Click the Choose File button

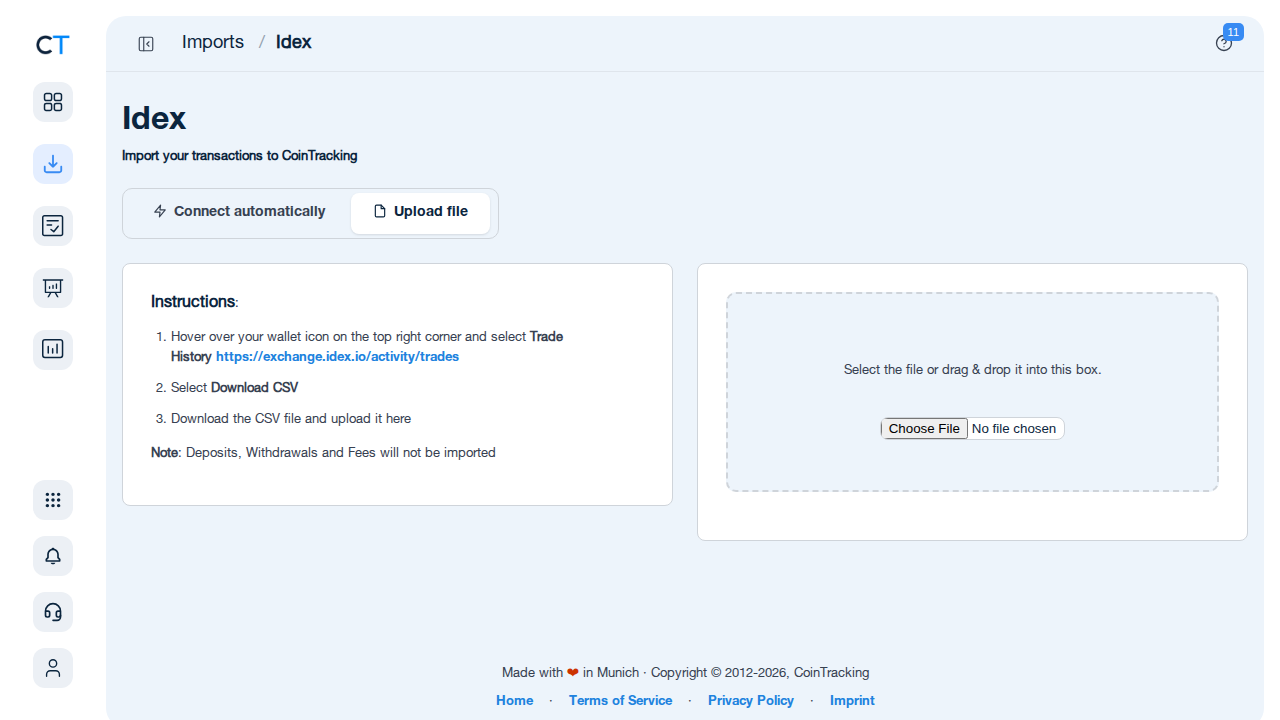point(924,429)
